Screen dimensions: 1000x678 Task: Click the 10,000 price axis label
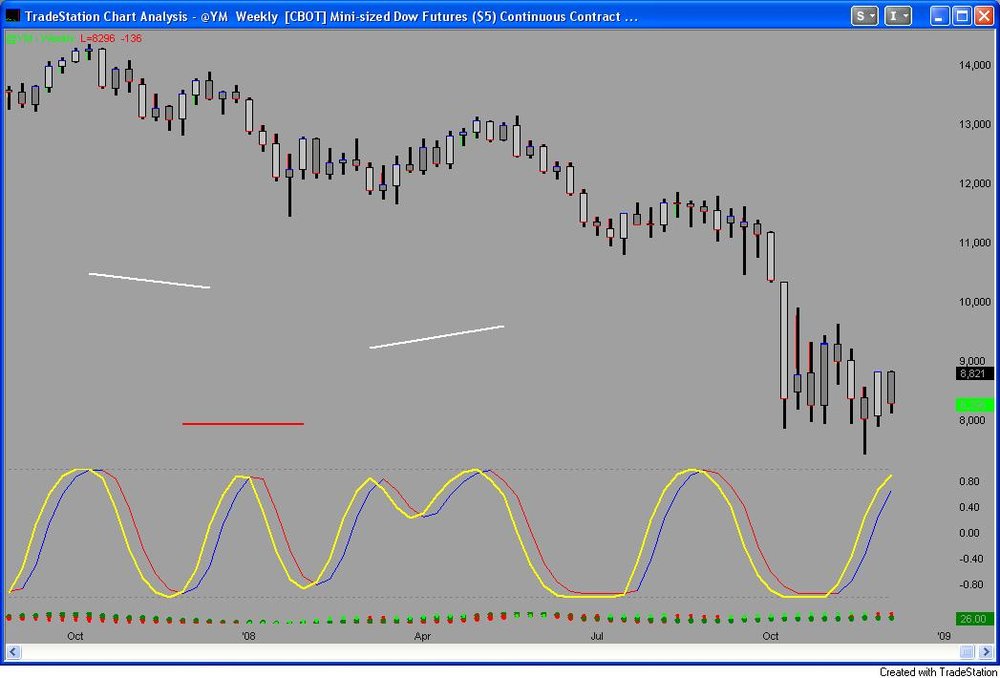[x=974, y=302]
